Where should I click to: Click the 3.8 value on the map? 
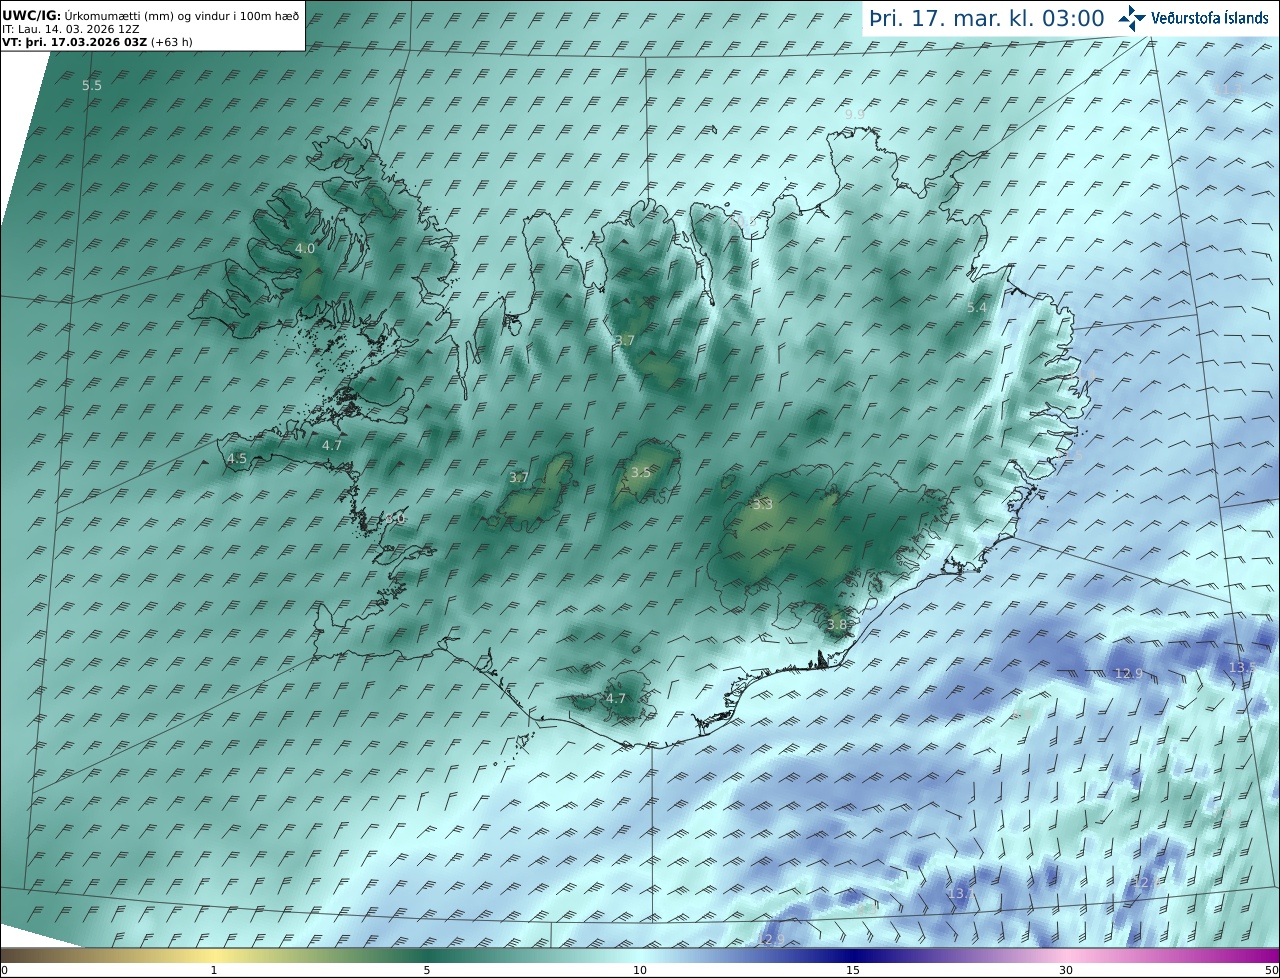[837, 625]
